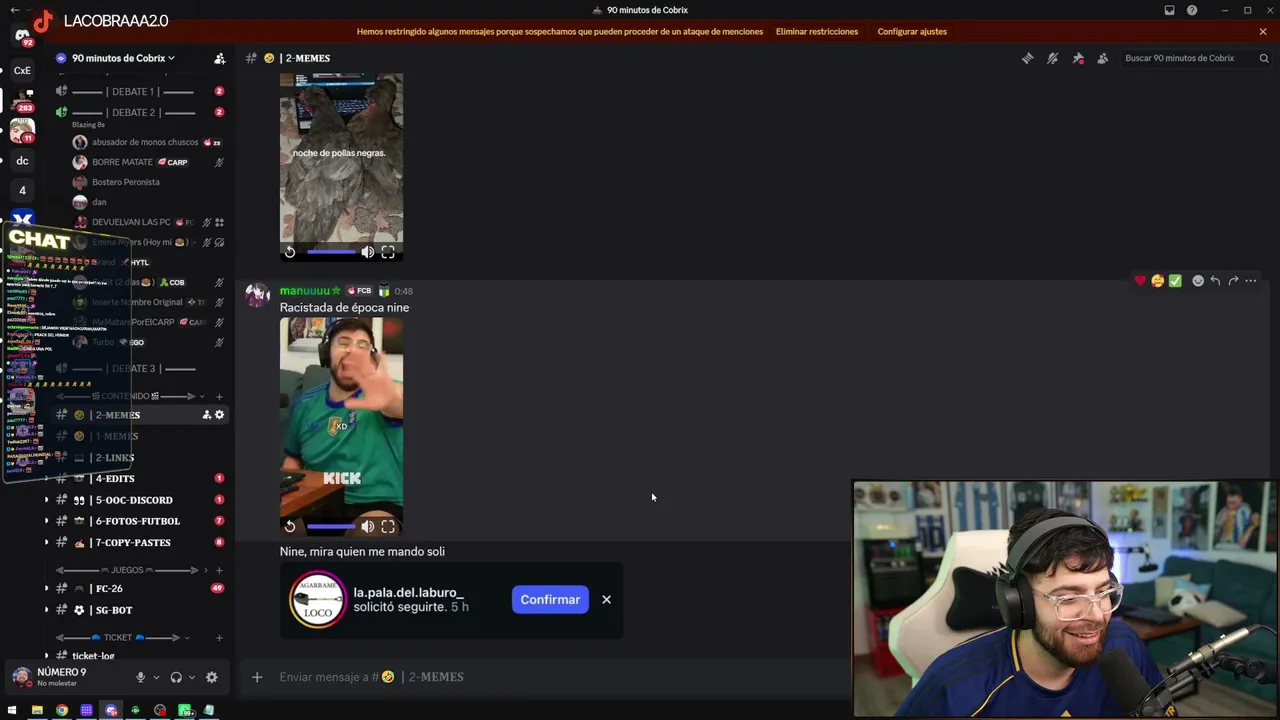Open pinned messages

click(x=1077, y=58)
